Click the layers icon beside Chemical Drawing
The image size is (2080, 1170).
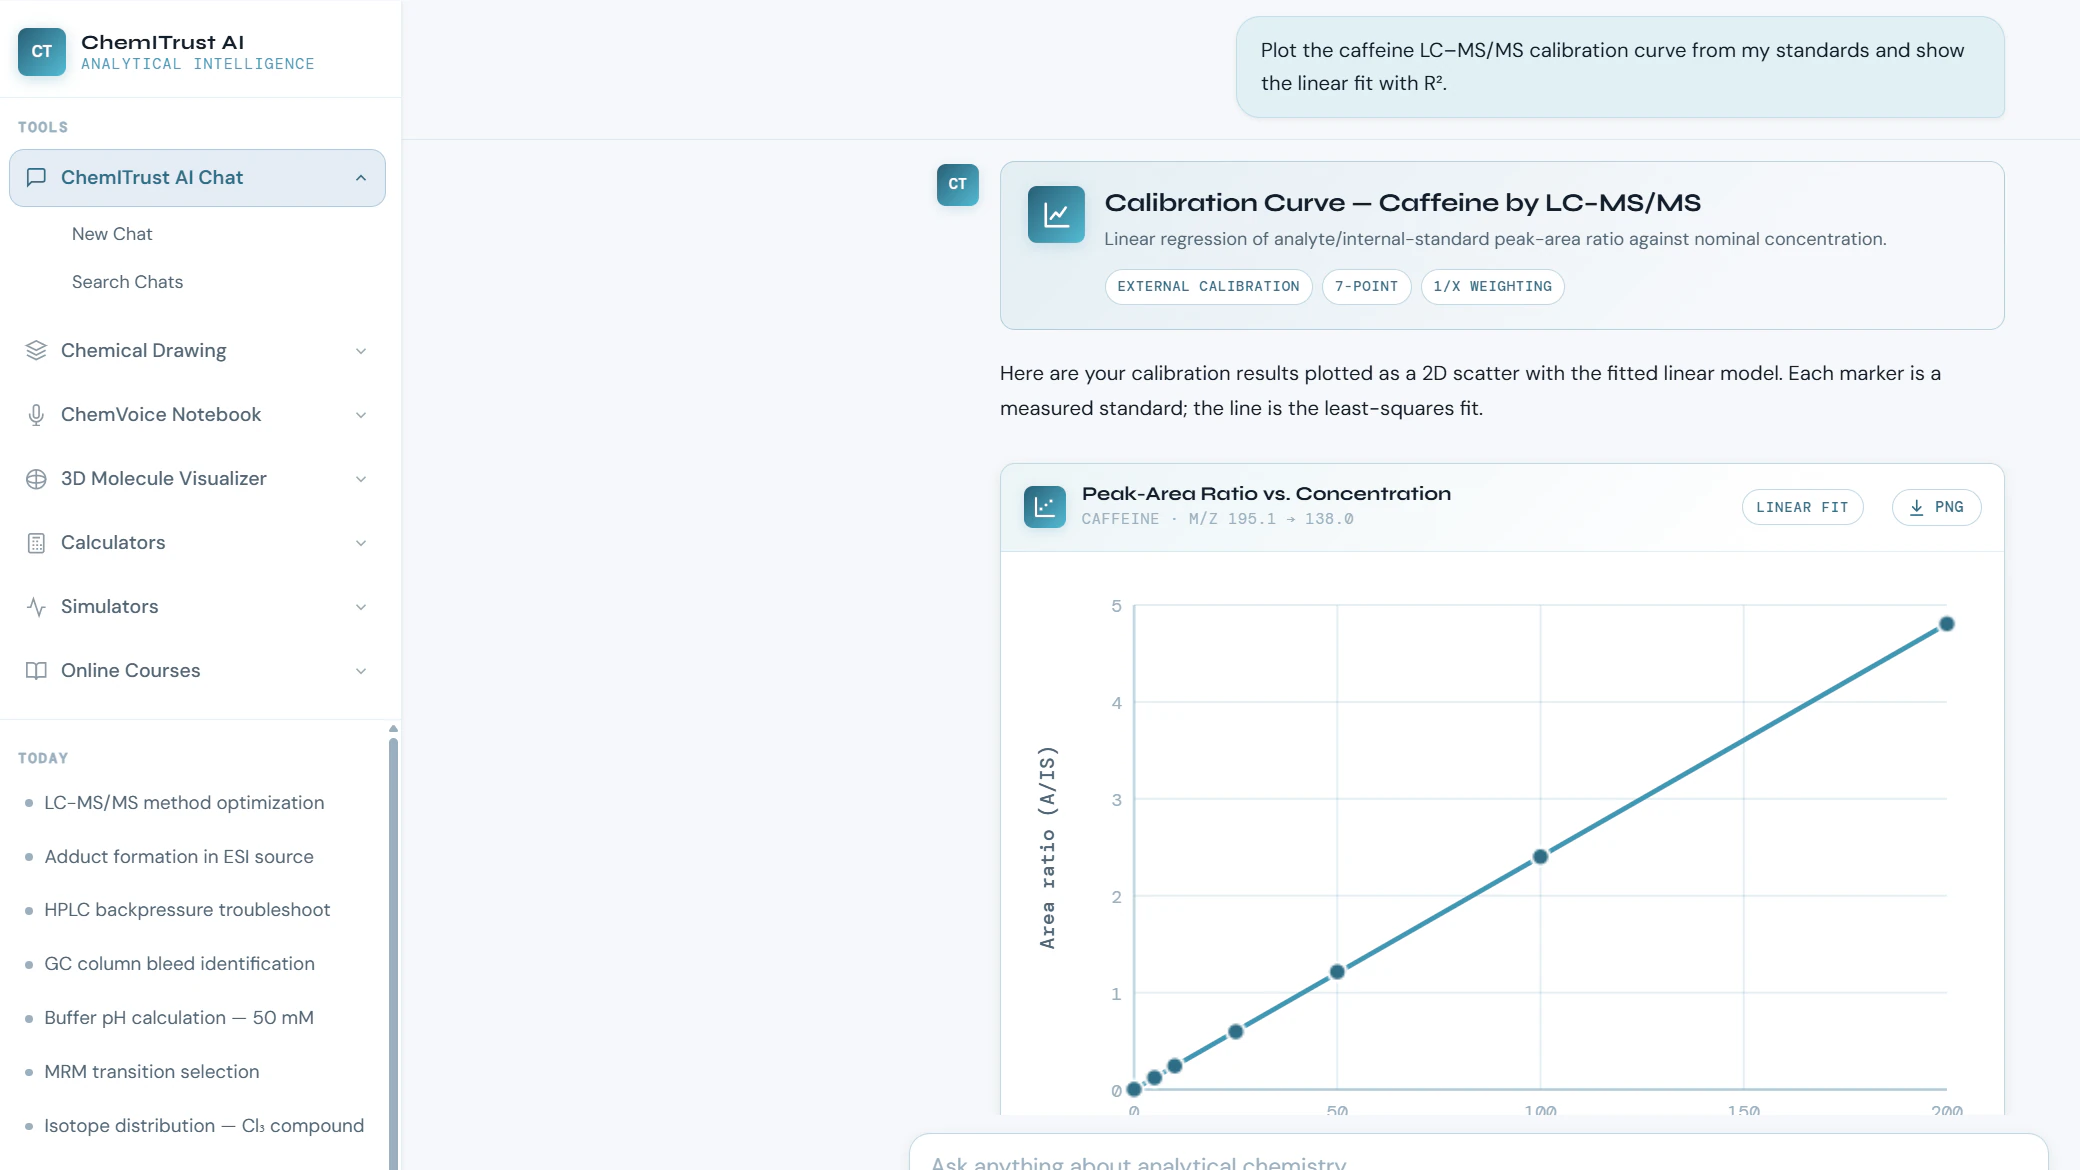(36, 350)
